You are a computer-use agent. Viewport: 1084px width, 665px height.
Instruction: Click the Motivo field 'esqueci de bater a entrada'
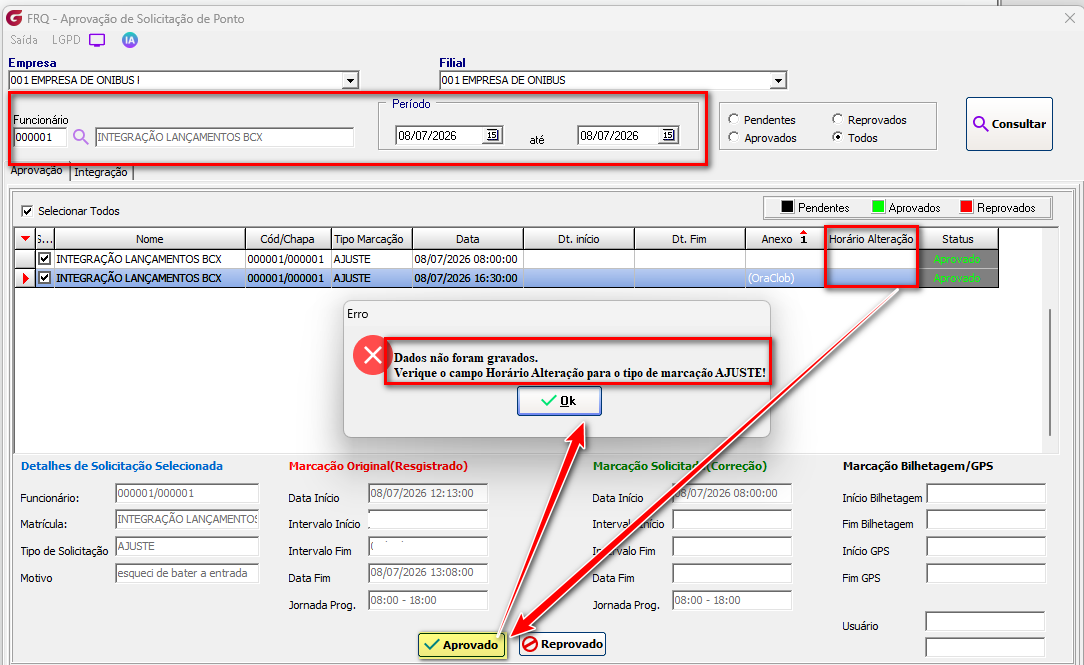[187, 573]
